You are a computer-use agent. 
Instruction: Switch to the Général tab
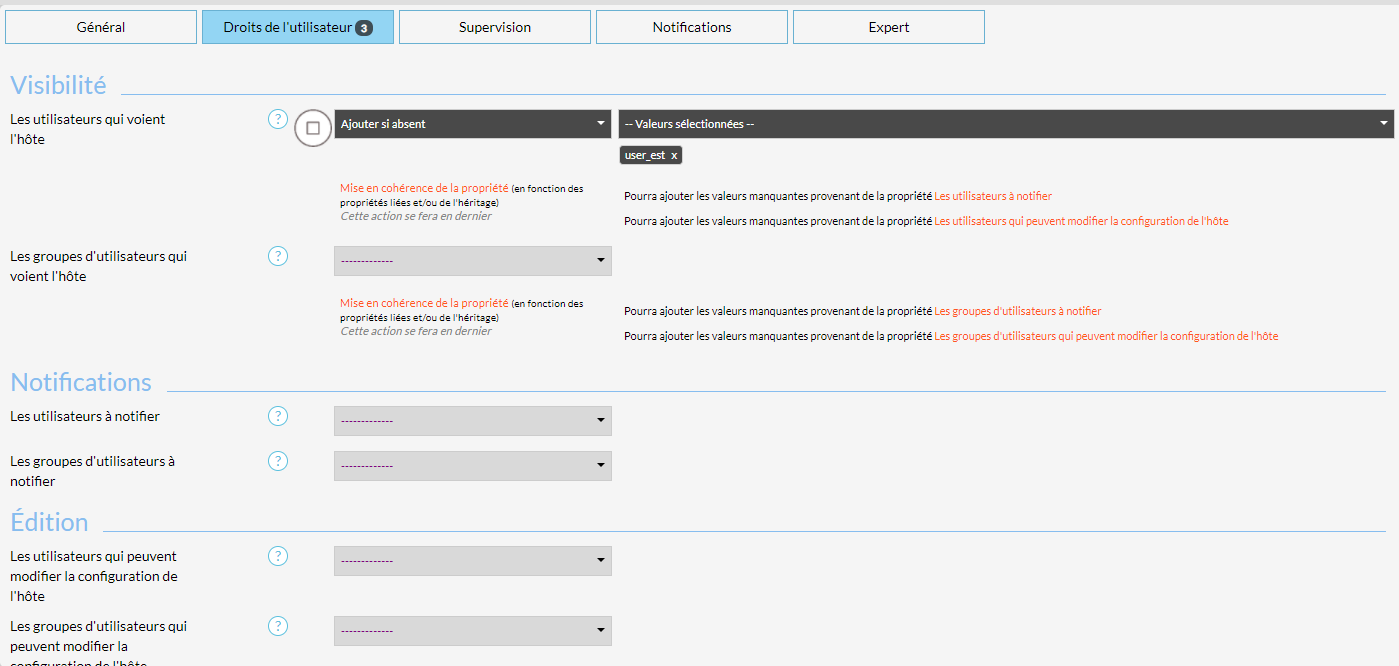[101, 27]
